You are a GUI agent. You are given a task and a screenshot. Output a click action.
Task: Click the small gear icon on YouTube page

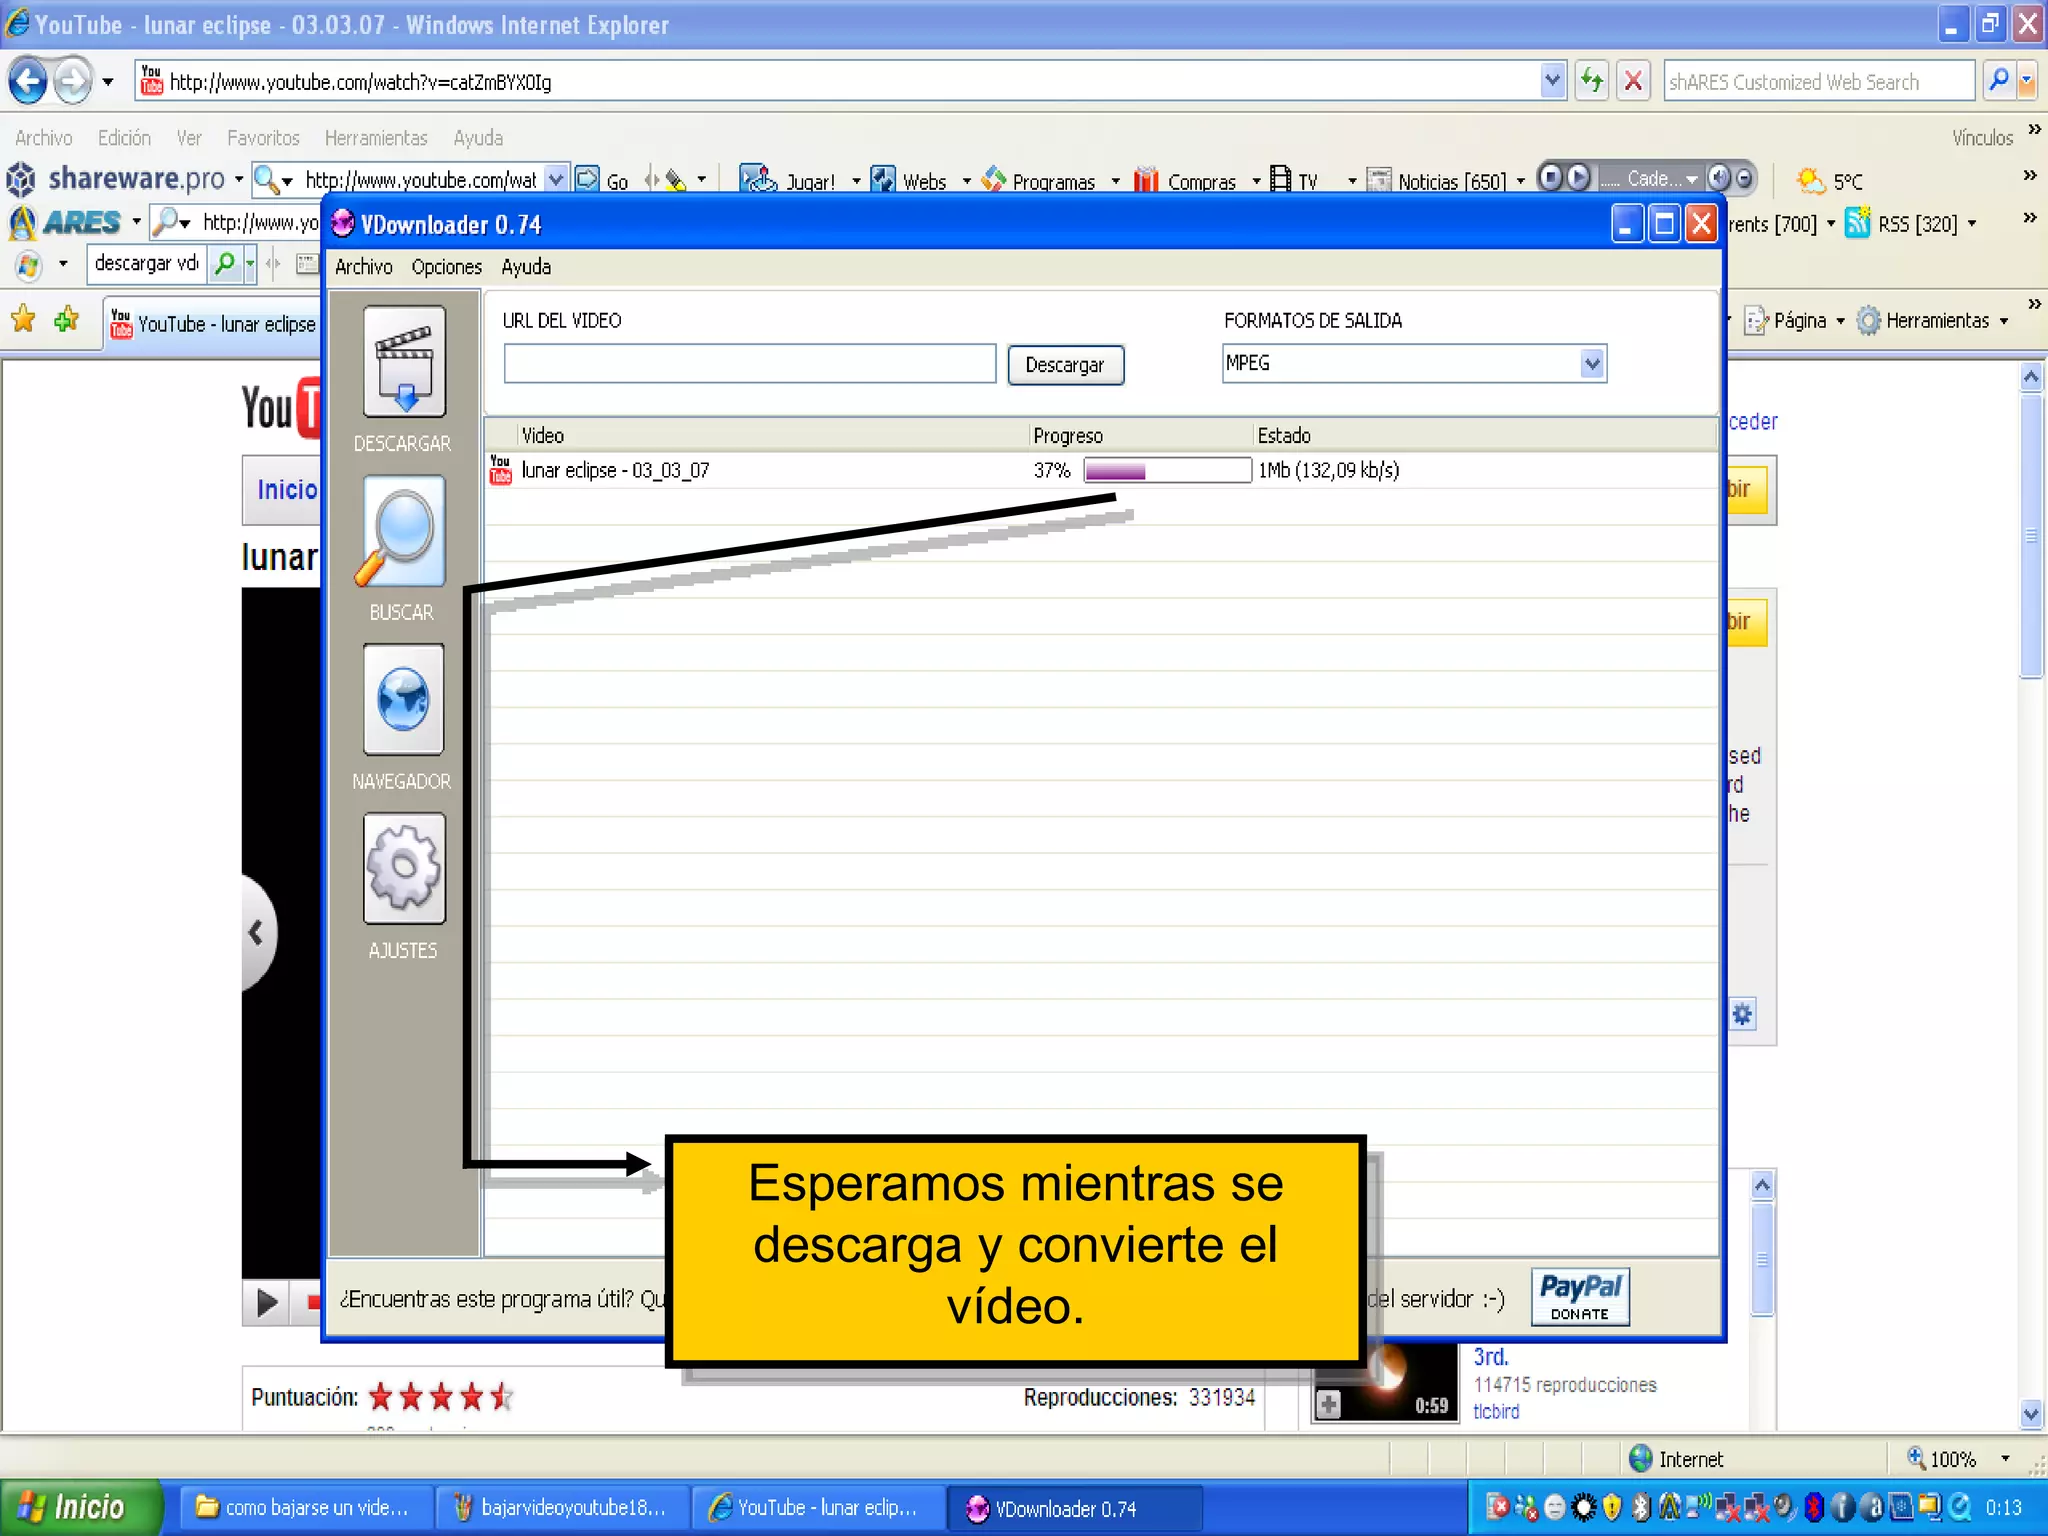pyautogui.click(x=1742, y=1014)
